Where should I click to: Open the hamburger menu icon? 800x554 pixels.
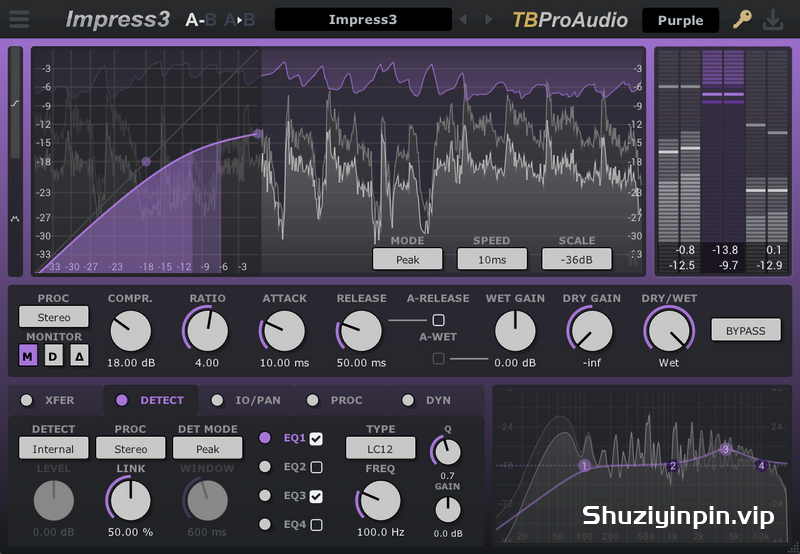[19, 19]
